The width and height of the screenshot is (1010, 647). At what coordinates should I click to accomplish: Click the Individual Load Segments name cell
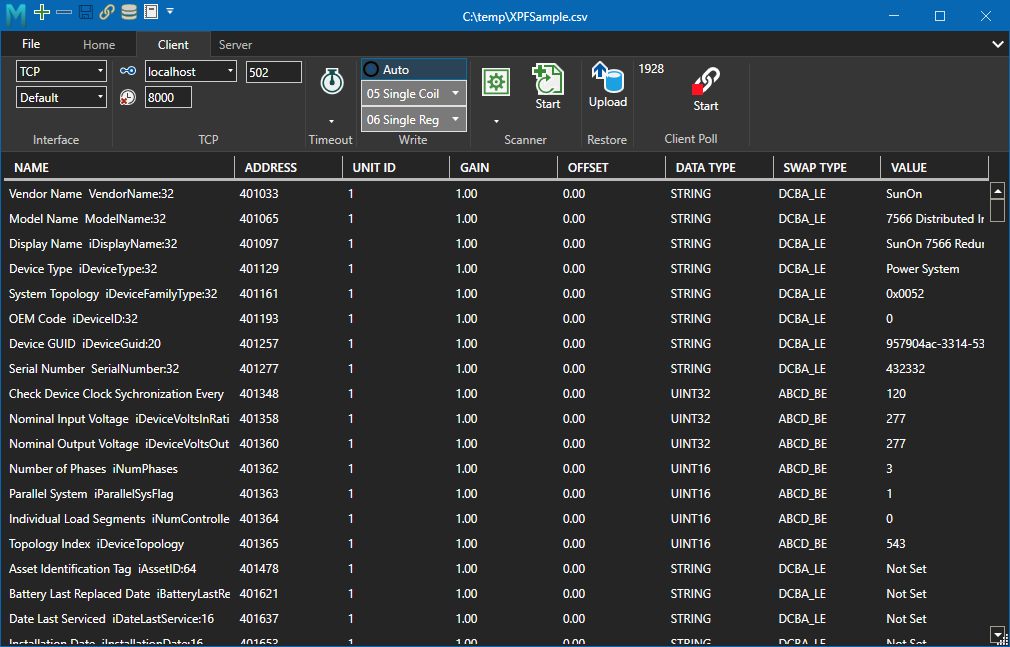click(119, 519)
